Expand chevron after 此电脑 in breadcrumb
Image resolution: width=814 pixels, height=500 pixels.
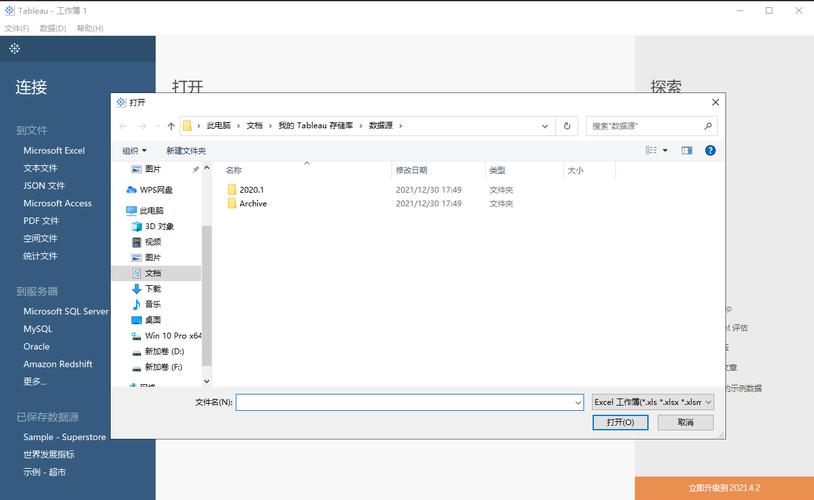click(239, 126)
